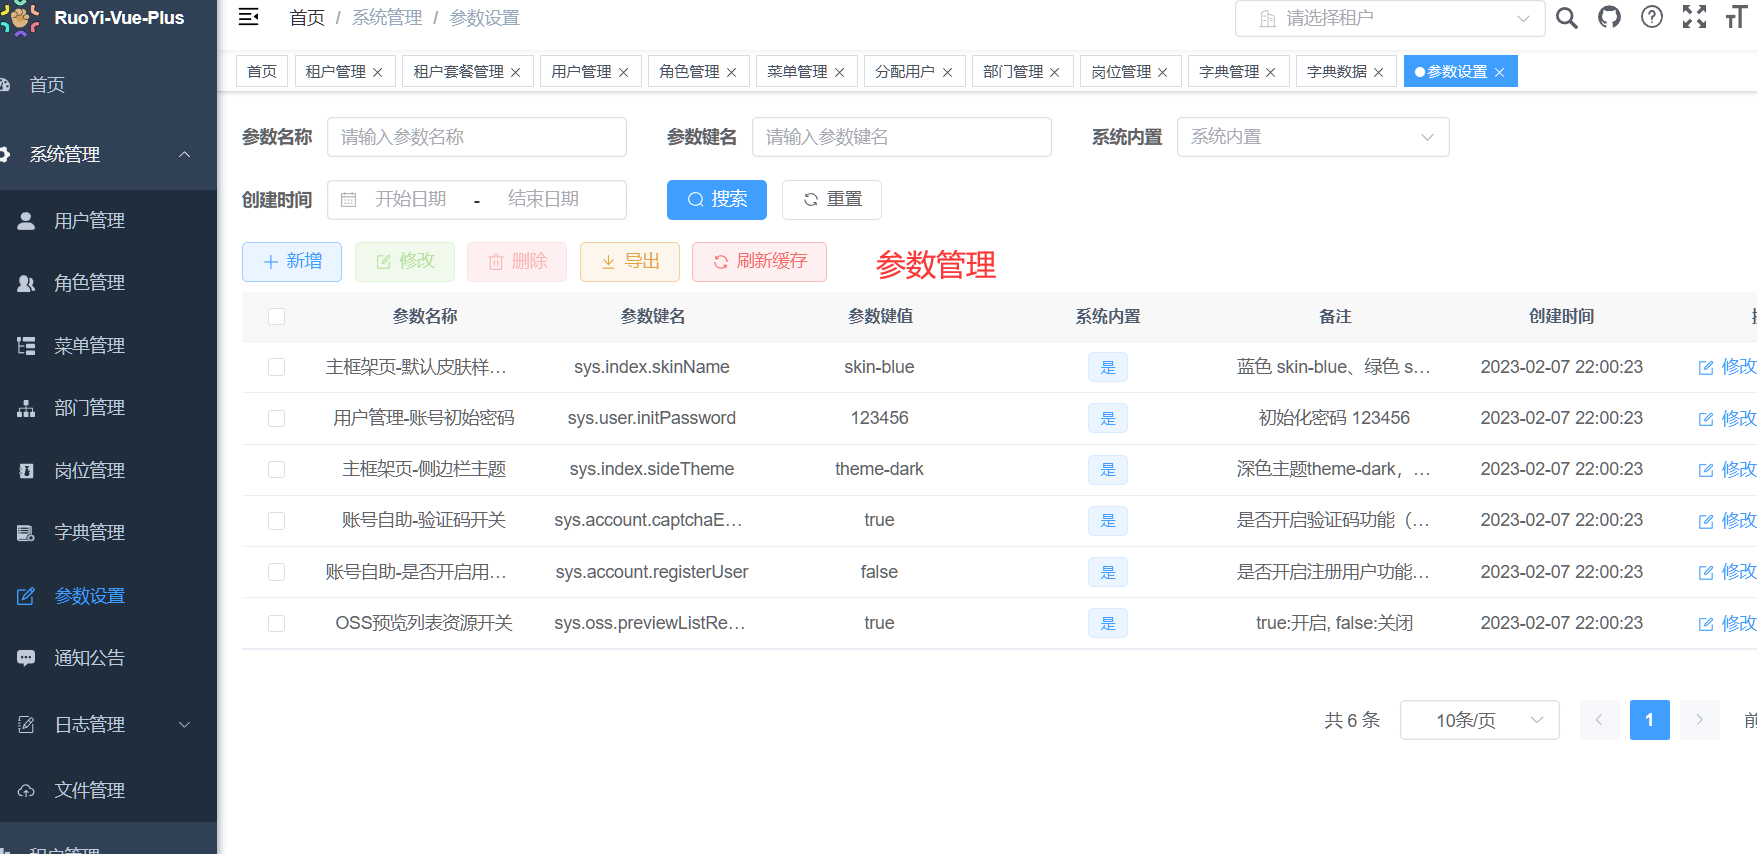The height and width of the screenshot is (854, 1757).
Task: Toggle fullscreen mode icon
Action: tap(1694, 17)
